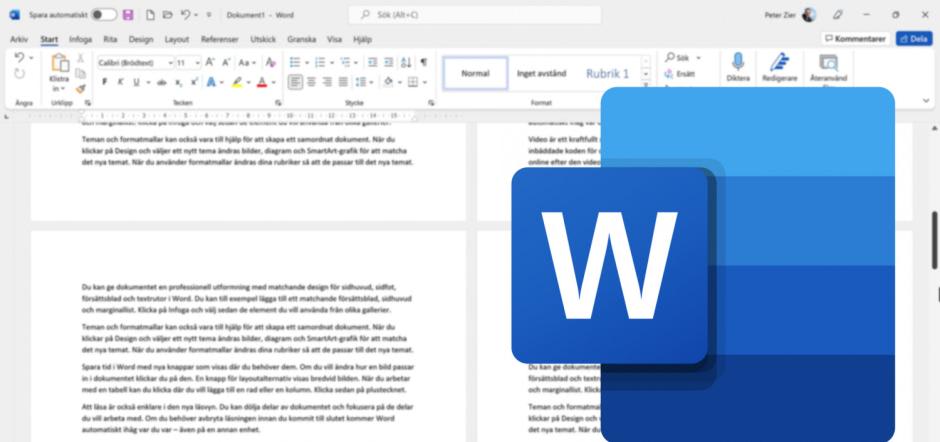940x442 pixels.
Task: Toggle show paragraph marks (¶)
Action: point(424,62)
